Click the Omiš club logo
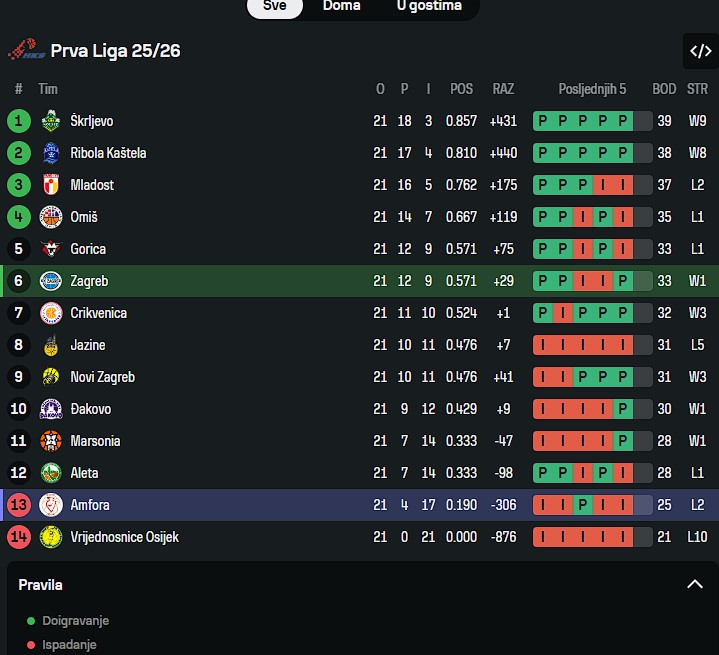Screen dimensions: 719x655 tap(50, 217)
